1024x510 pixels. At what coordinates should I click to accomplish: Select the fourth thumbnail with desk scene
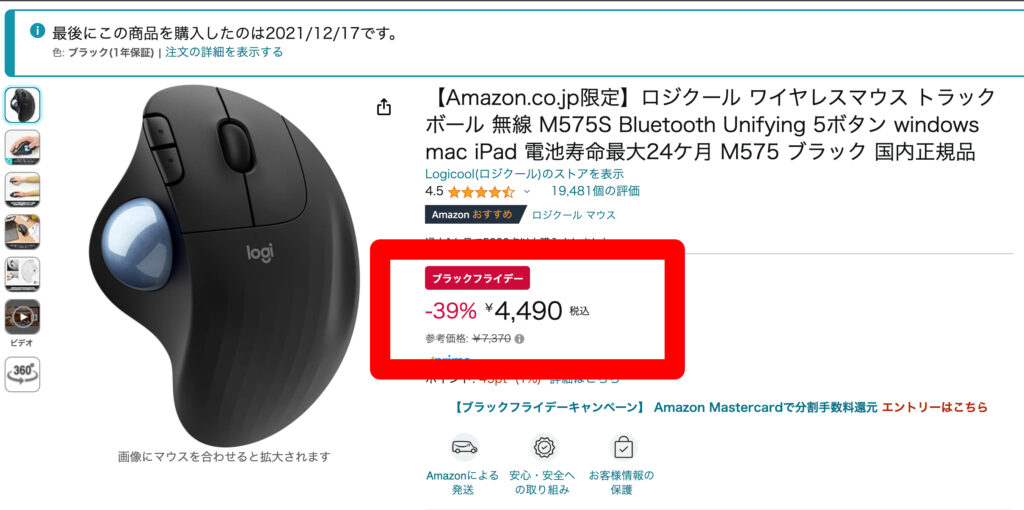click(x=22, y=232)
